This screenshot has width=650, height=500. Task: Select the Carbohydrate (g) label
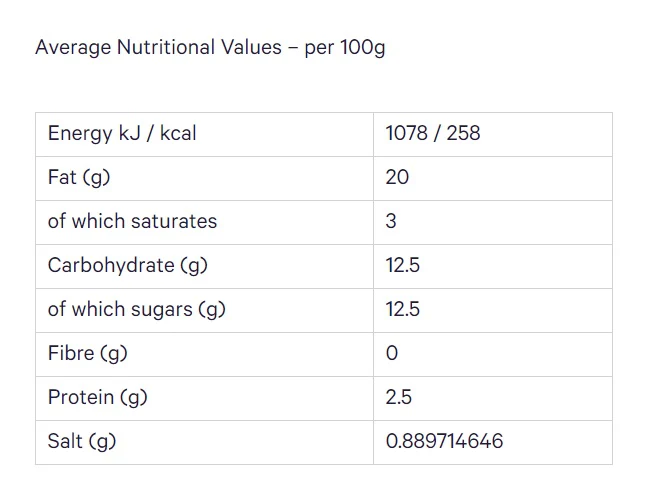tap(128, 265)
